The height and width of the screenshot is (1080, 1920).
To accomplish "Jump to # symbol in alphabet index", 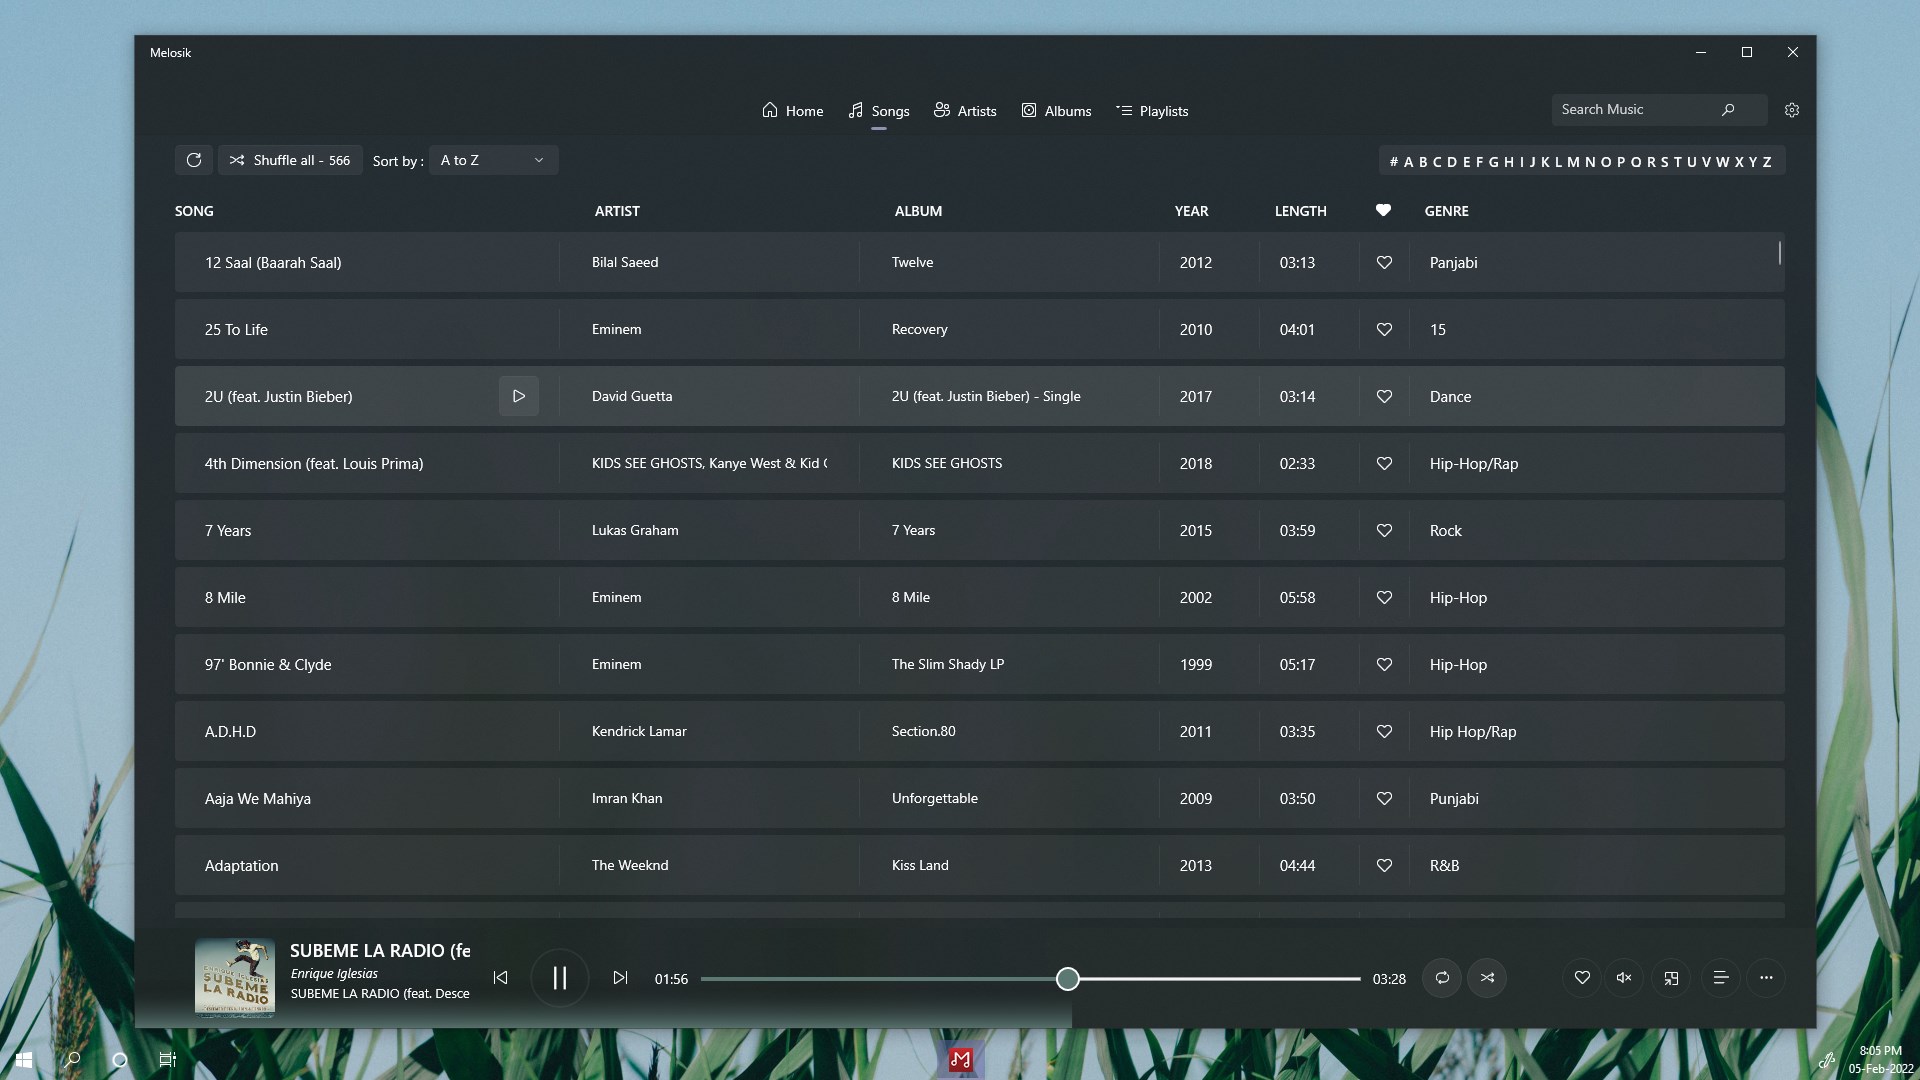I will [x=1394, y=162].
